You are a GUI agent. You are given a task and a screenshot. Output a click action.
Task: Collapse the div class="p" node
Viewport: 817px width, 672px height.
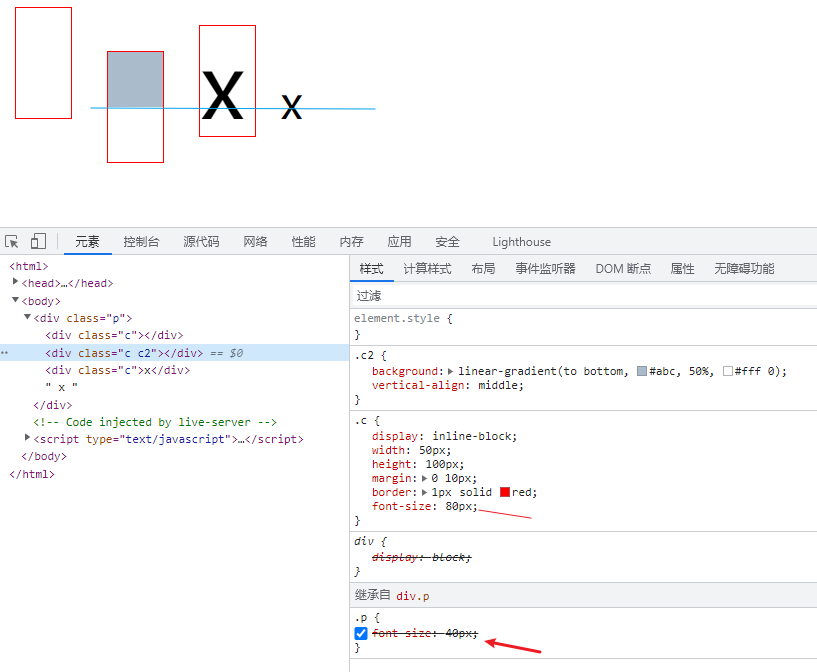[x=27, y=317]
